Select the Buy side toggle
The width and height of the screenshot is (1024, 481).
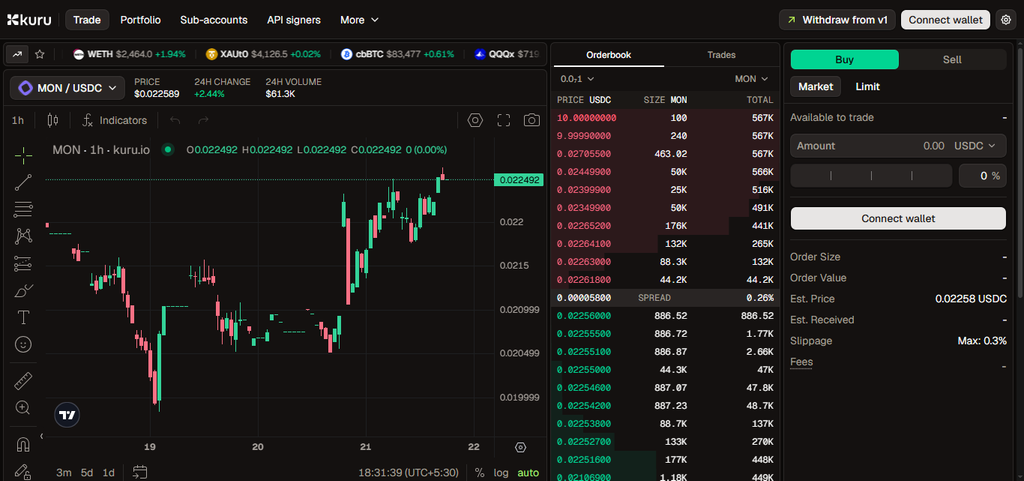click(844, 59)
